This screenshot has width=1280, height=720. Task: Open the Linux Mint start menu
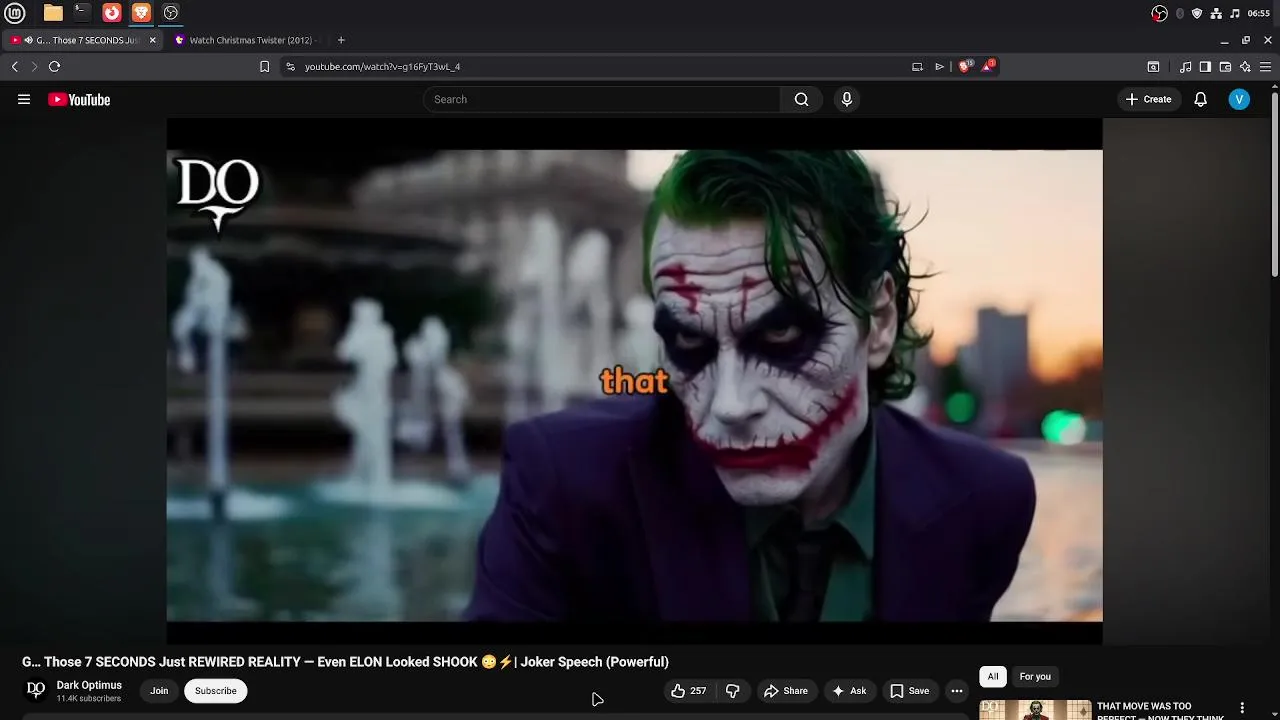tap(15, 13)
